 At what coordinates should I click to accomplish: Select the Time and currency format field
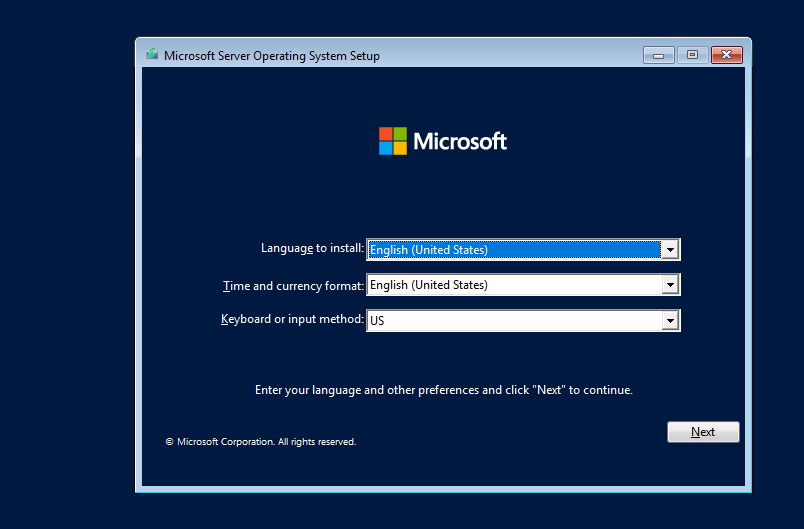coord(523,285)
